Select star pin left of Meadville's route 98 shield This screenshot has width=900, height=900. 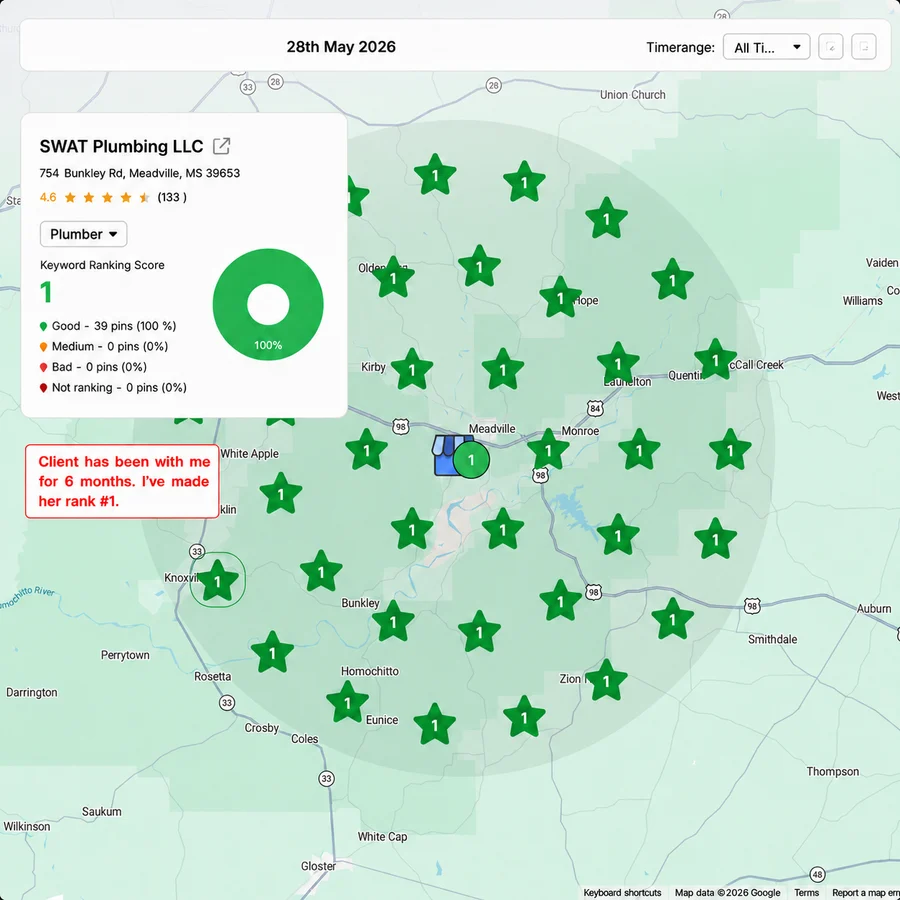[x=367, y=450]
